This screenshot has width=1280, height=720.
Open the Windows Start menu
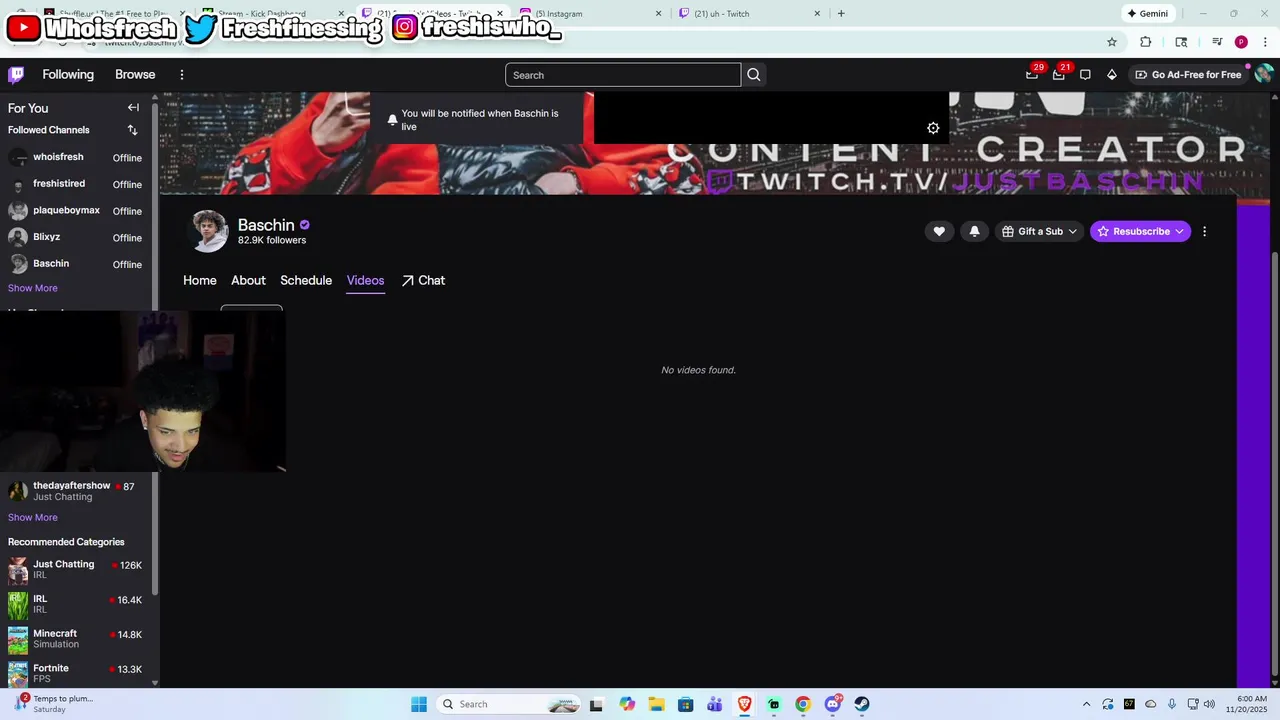(x=419, y=704)
